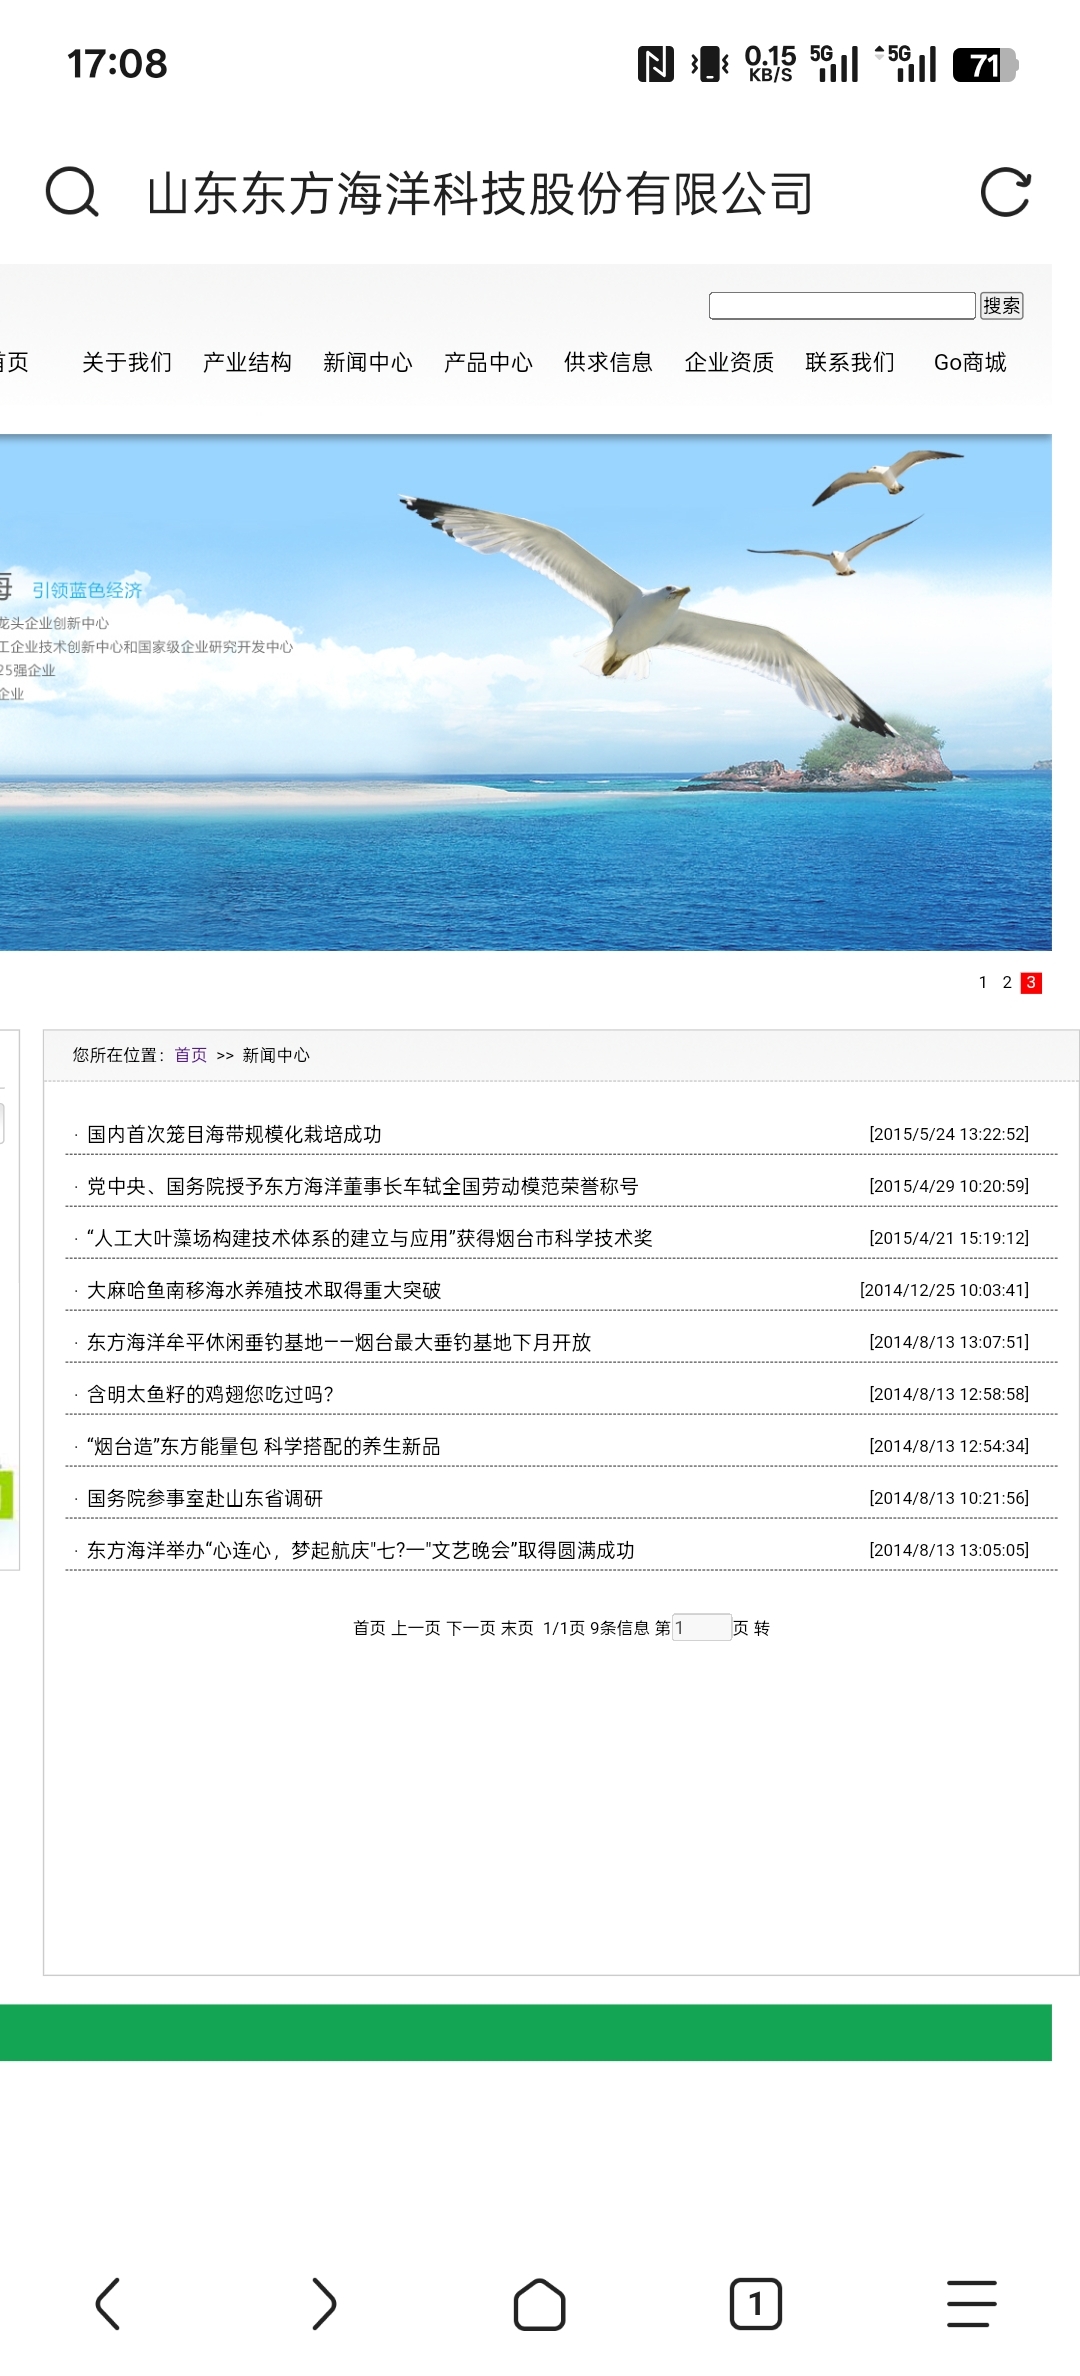Open article 国内首次笼目海带规模化栽培成功
The image size is (1080, 2376).
pyautogui.click(x=234, y=1134)
